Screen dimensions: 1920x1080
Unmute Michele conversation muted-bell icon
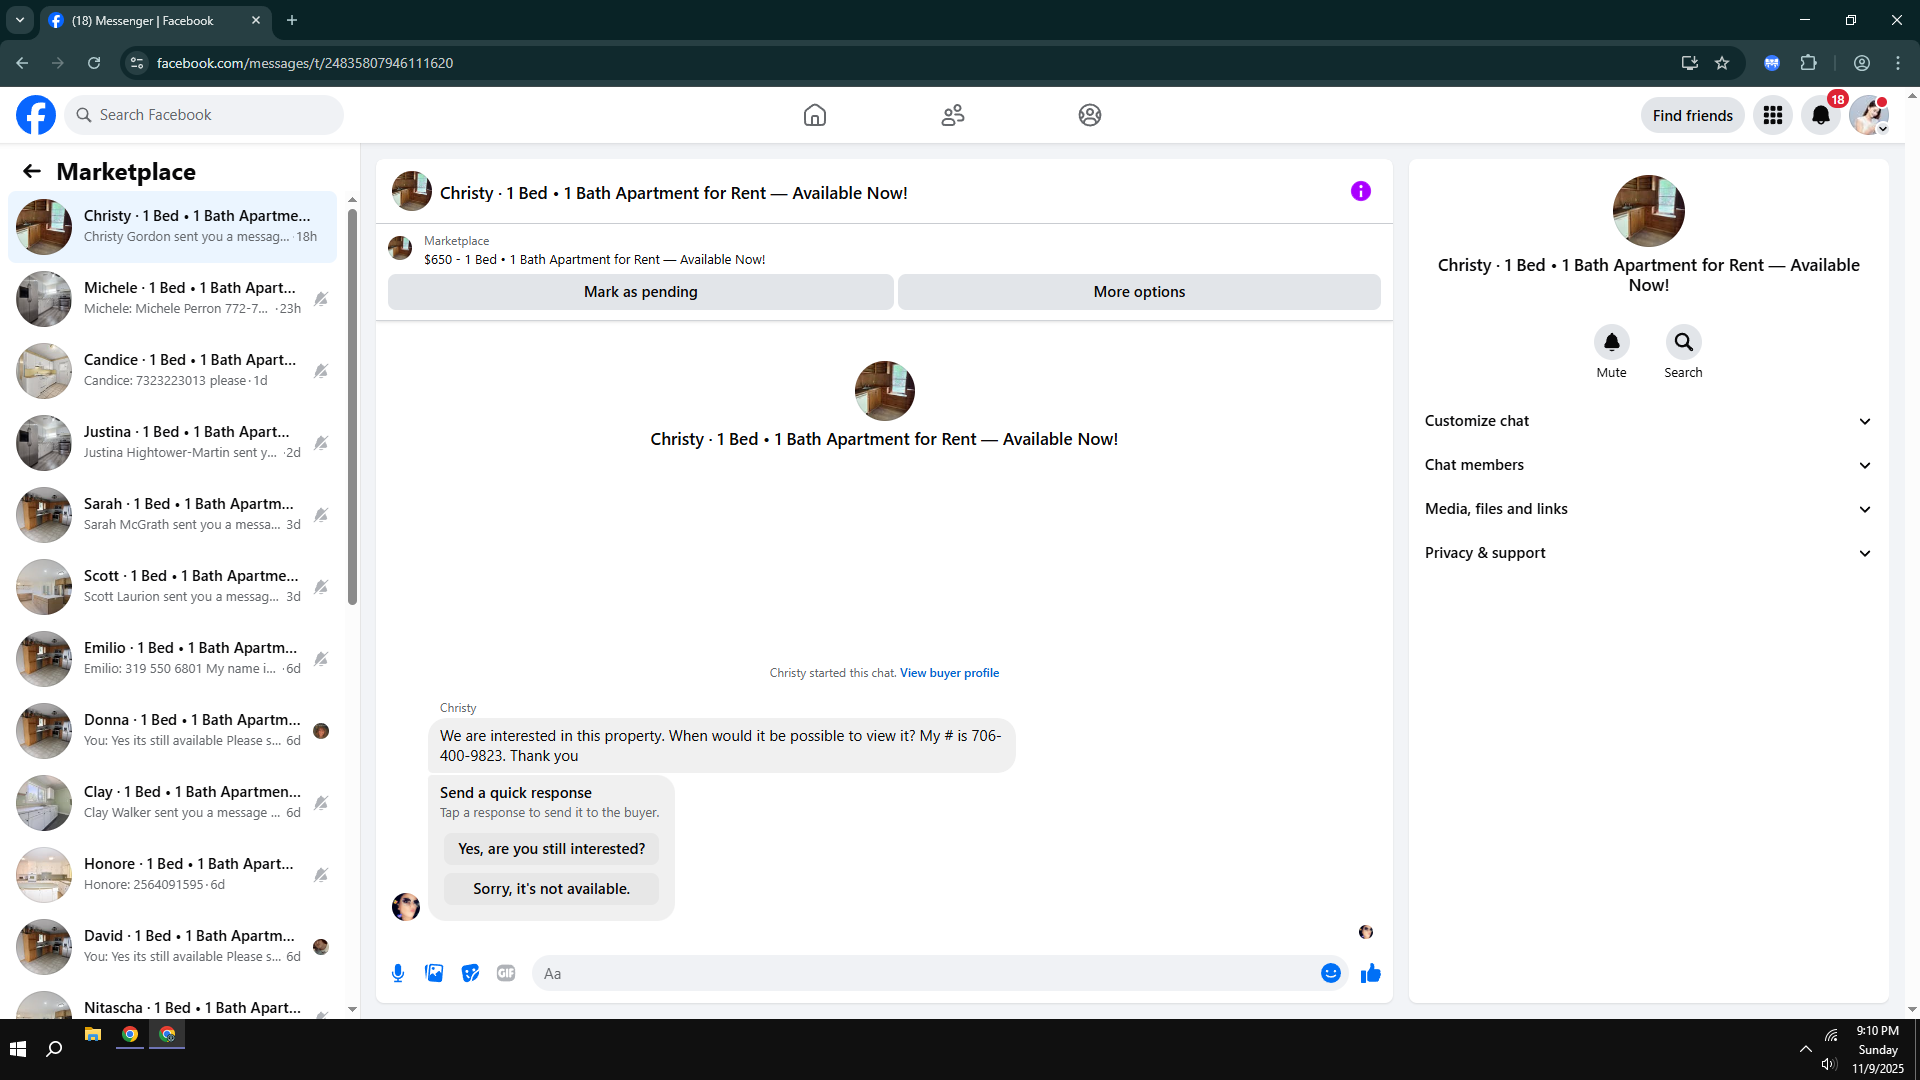(321, 299)
